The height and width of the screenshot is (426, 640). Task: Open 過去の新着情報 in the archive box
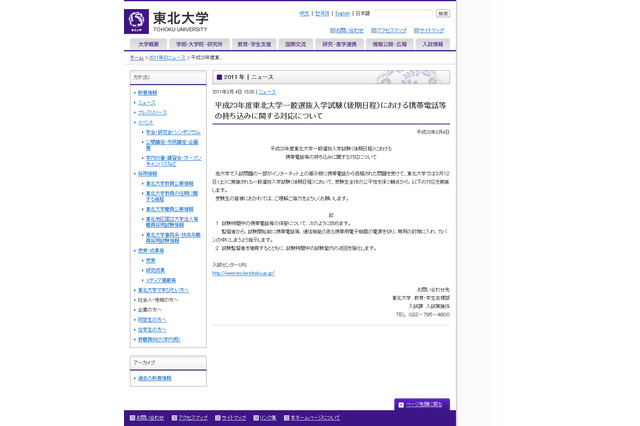[155, 378]
